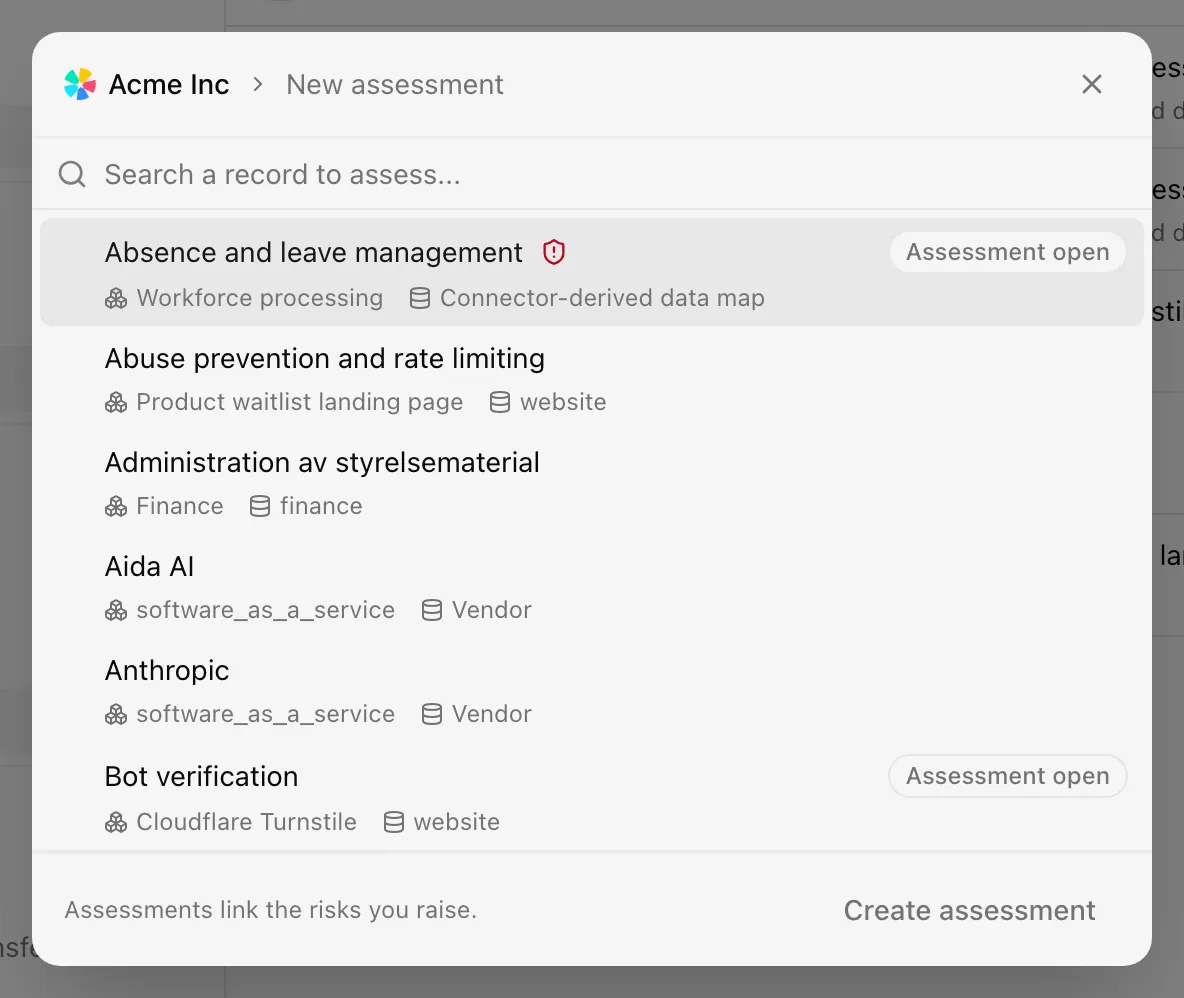1184x998 pixels.
Task: Click 'Assessments link the risks you raise.' text
Action: click(x=270, y=910)
